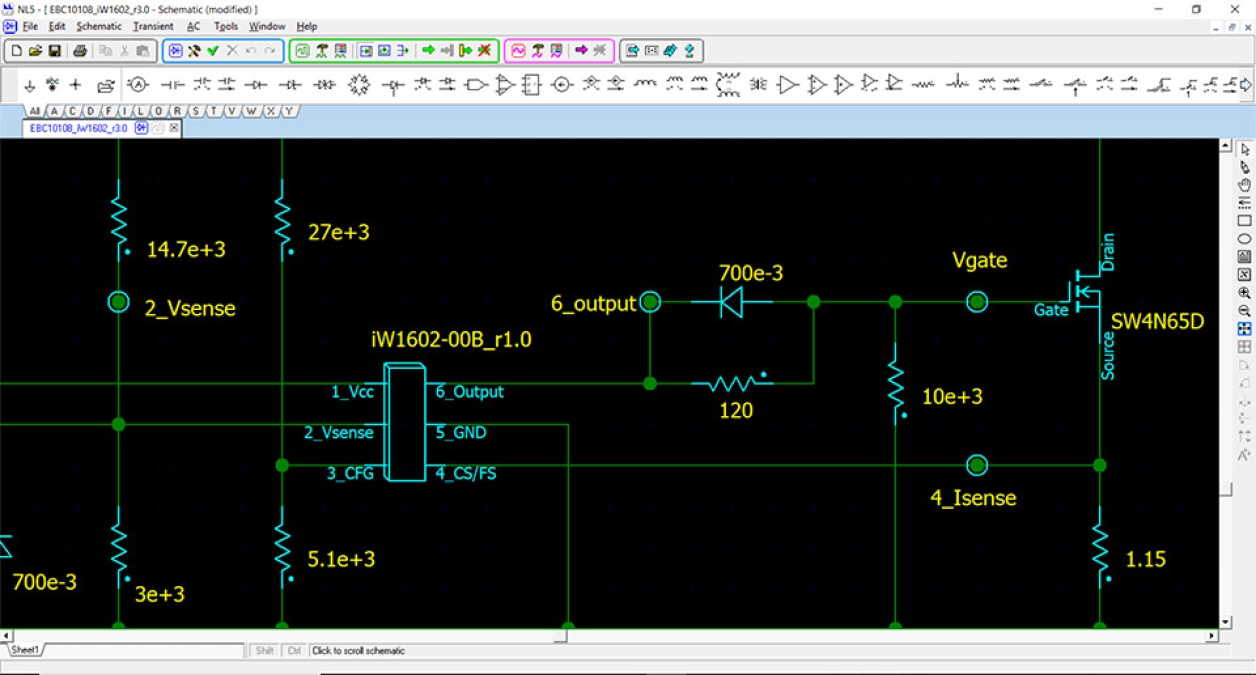Click the zoom out magnifier tool
This screenshot has width=1256, height=675.
coord(1244,311)
